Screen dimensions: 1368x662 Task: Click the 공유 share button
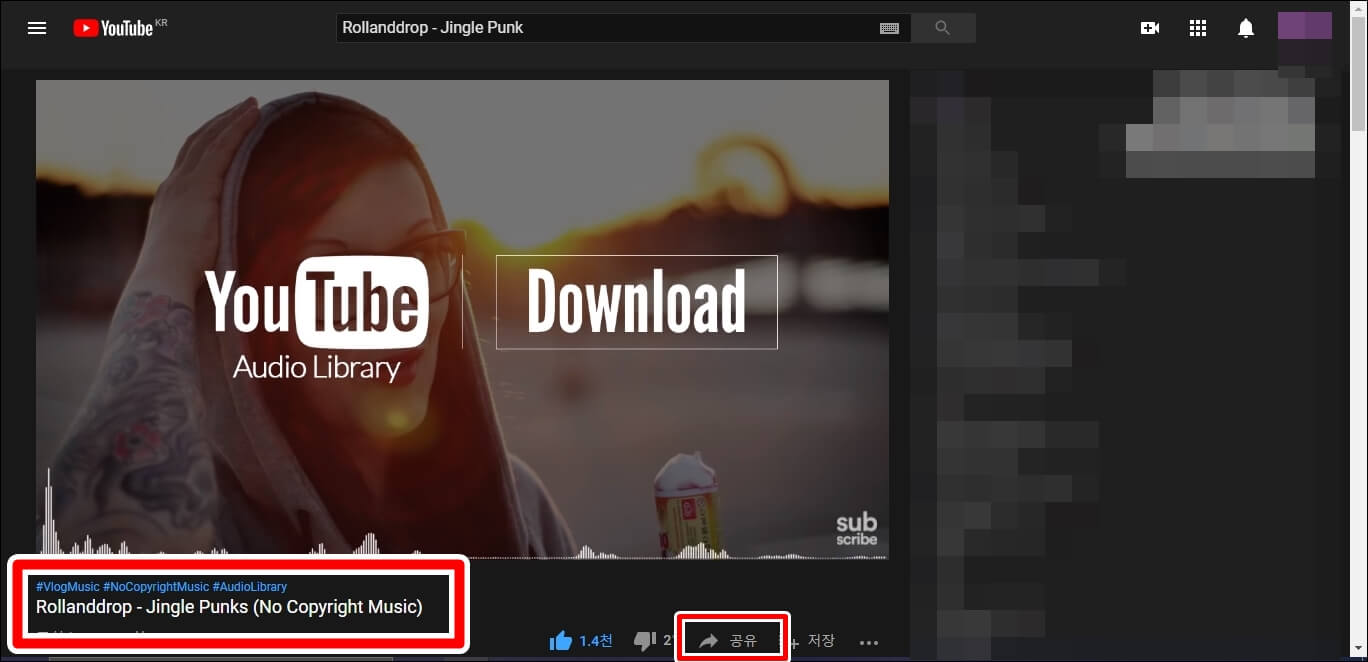pos(728,641)
